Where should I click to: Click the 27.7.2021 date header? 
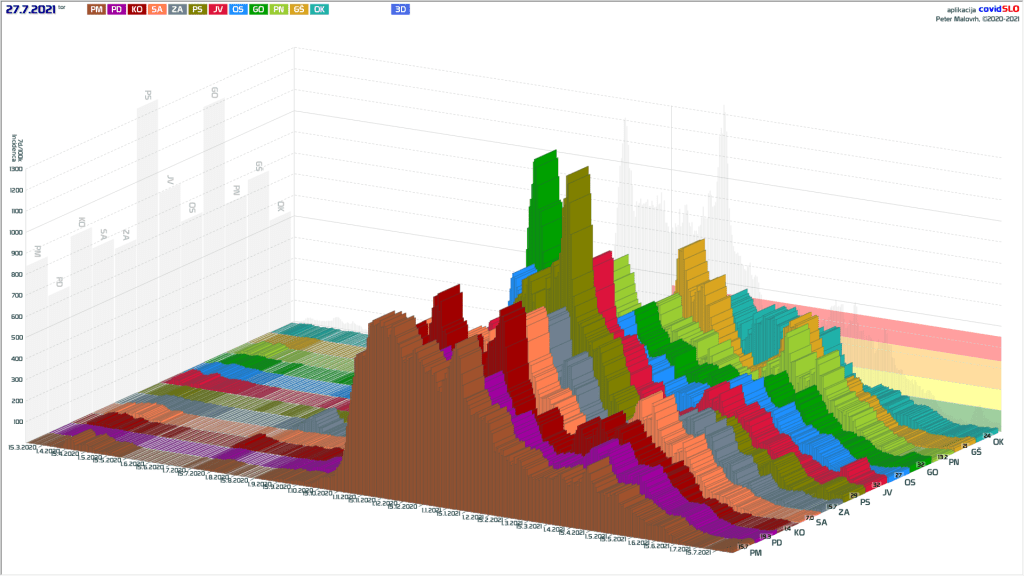click(30, 9)
